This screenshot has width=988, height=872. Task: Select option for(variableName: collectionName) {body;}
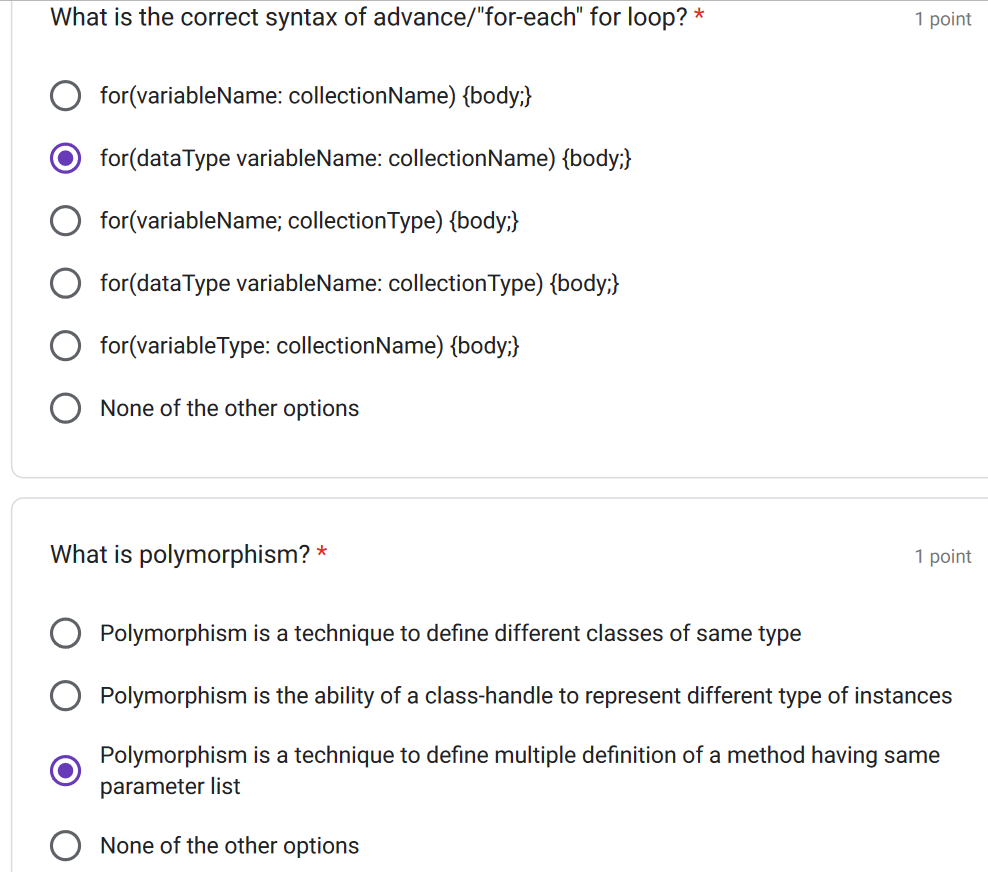[65, 95]
